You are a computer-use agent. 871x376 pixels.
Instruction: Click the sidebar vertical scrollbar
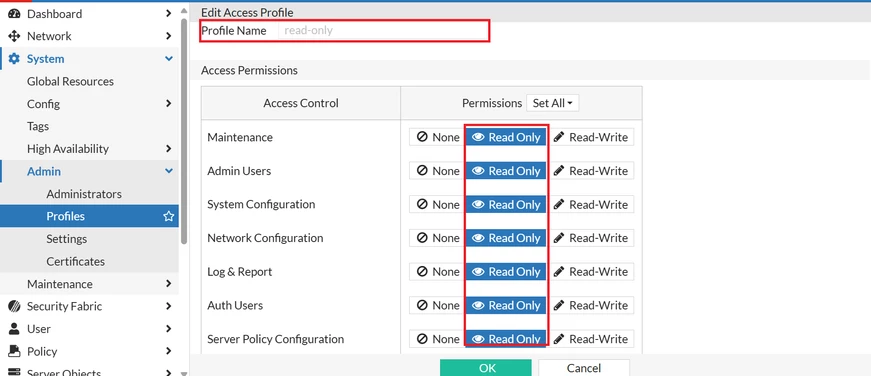184,131
